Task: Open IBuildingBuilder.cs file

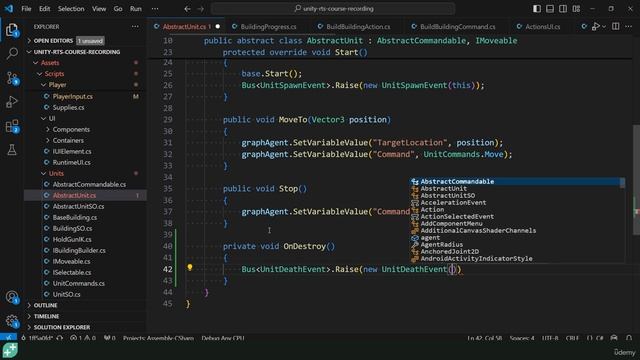Action: pyautogui.click(x=79, y=251)
